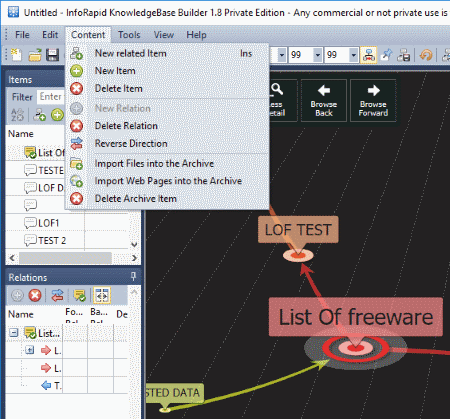Choose New related Item from the menu
Viewport: 450px width, 419px height.
(x=168, y=53)
